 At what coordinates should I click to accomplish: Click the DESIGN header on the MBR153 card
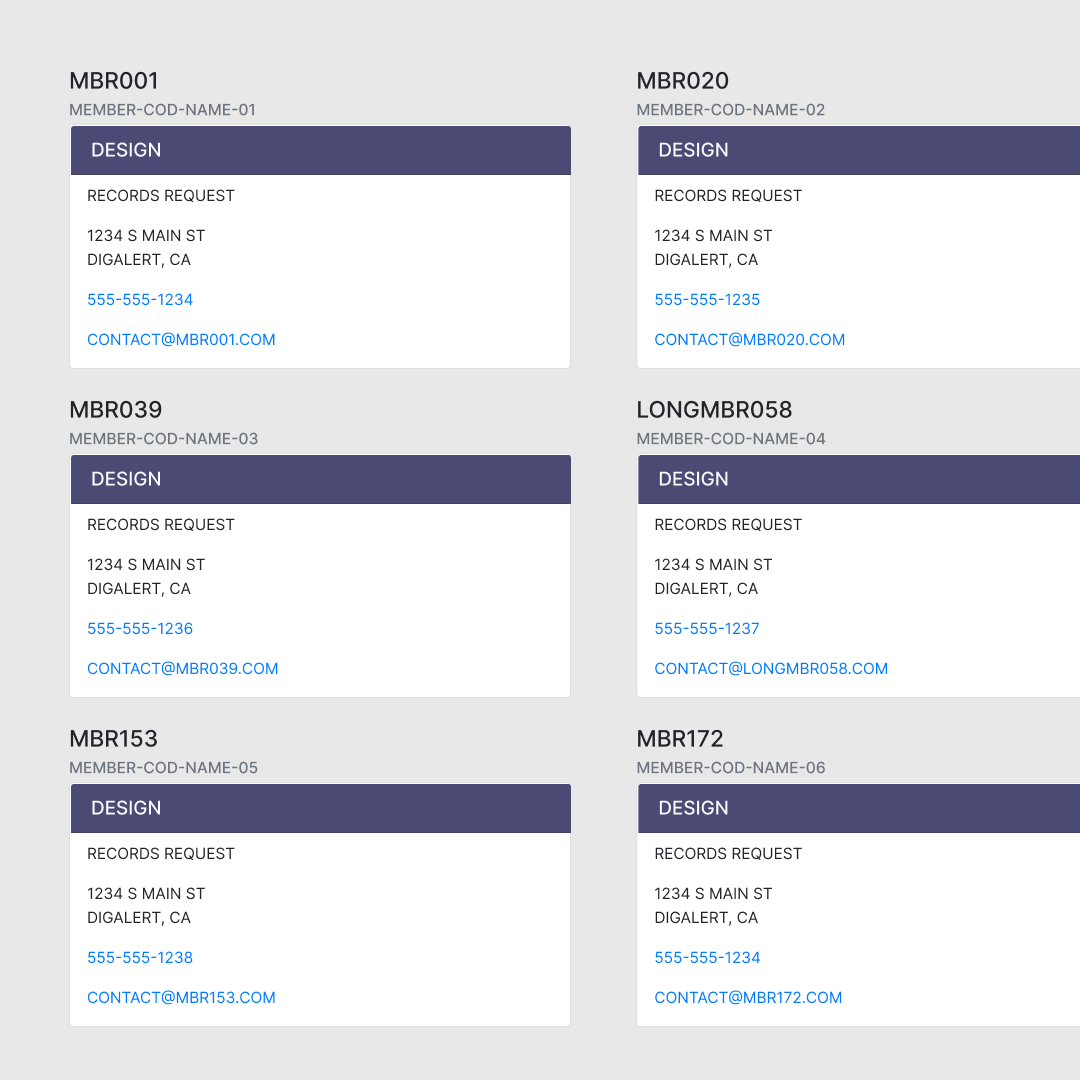126,808
